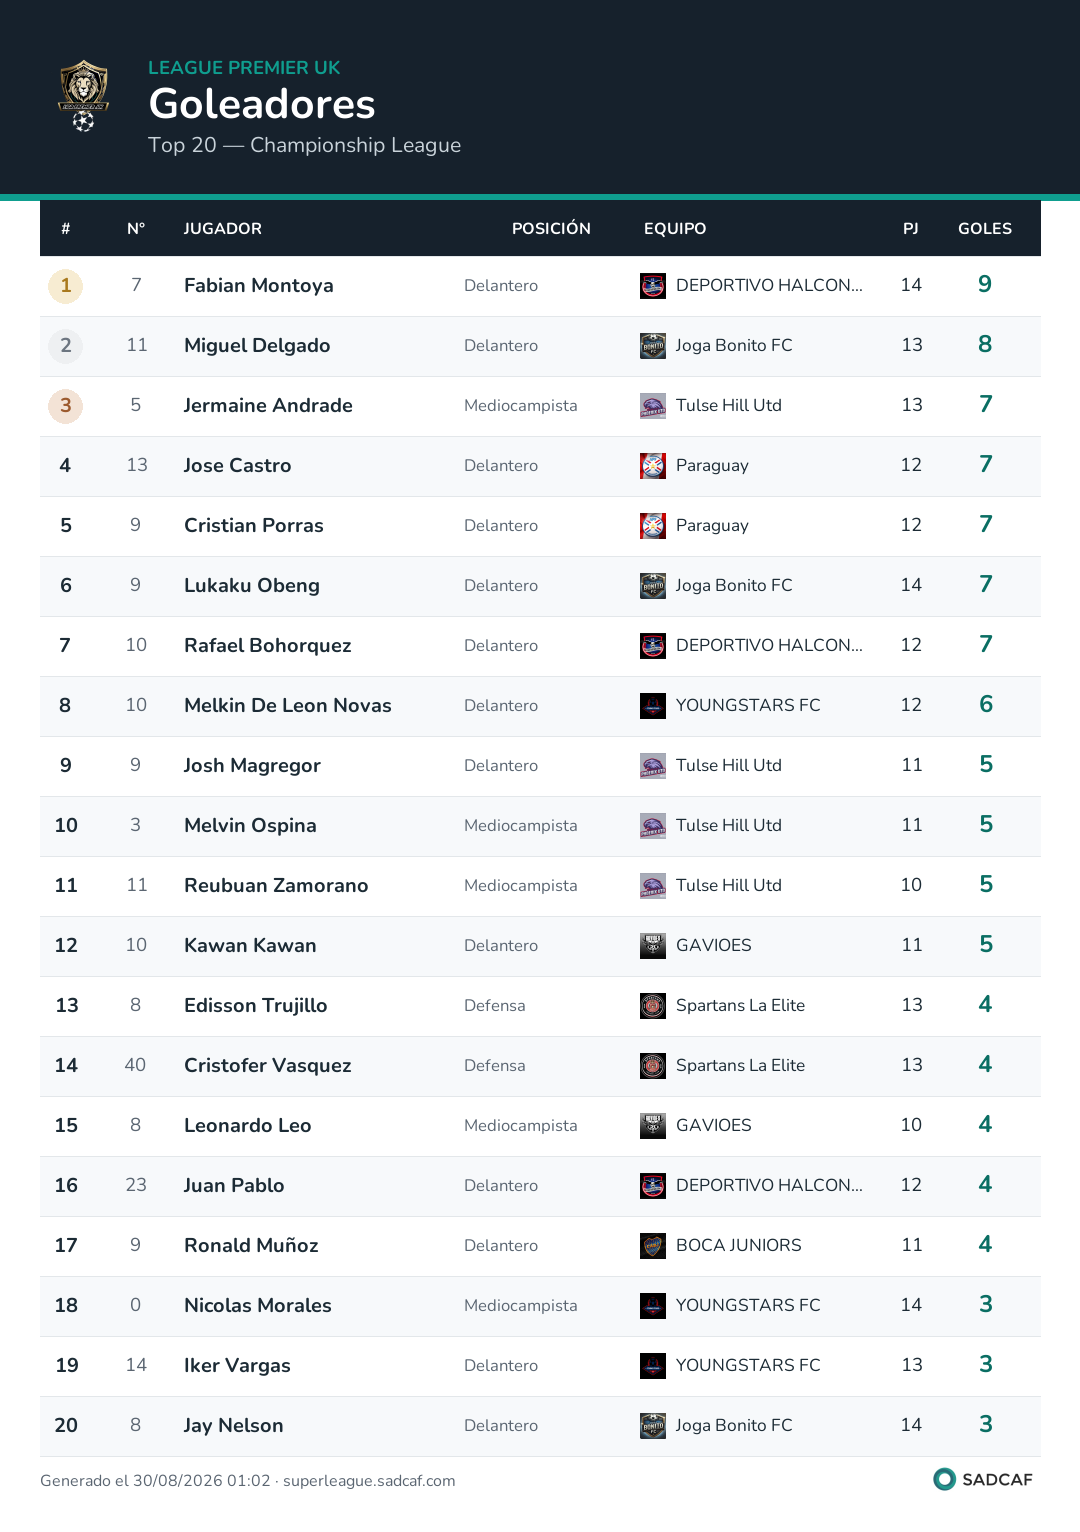Click the Boca Juniors crest beside Ronald Muñoz

tap(653, 1246)
